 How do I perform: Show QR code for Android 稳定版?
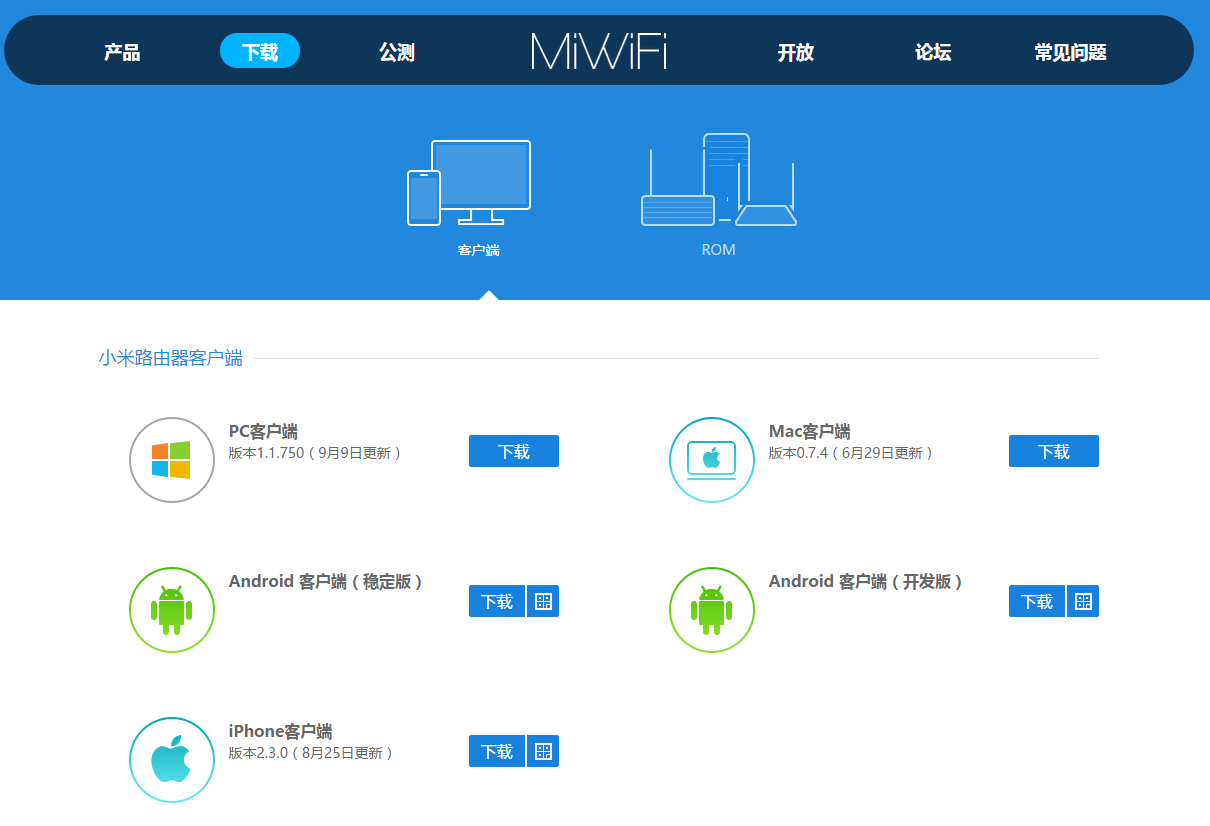point(543,601)
